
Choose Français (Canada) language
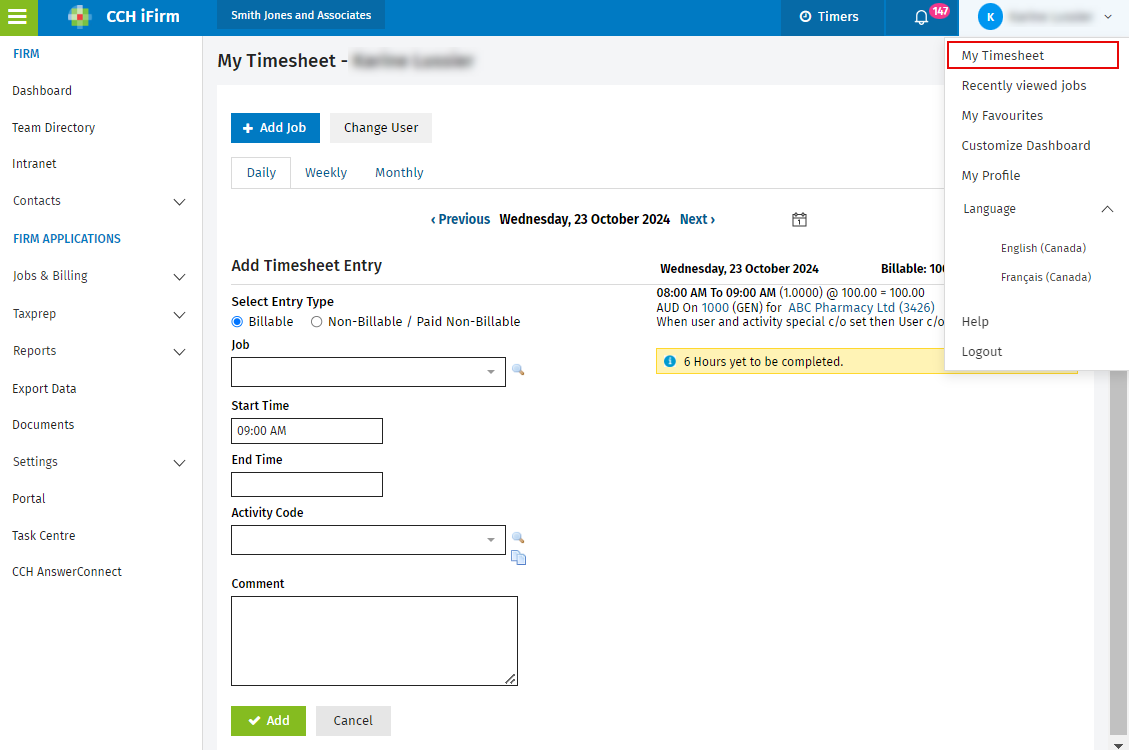1045,277
